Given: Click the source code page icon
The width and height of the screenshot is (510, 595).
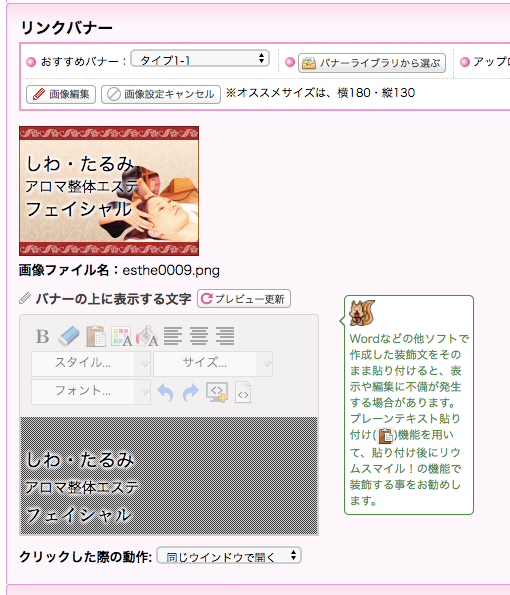Looking at the screenshot, I should [x=243, y=392].
